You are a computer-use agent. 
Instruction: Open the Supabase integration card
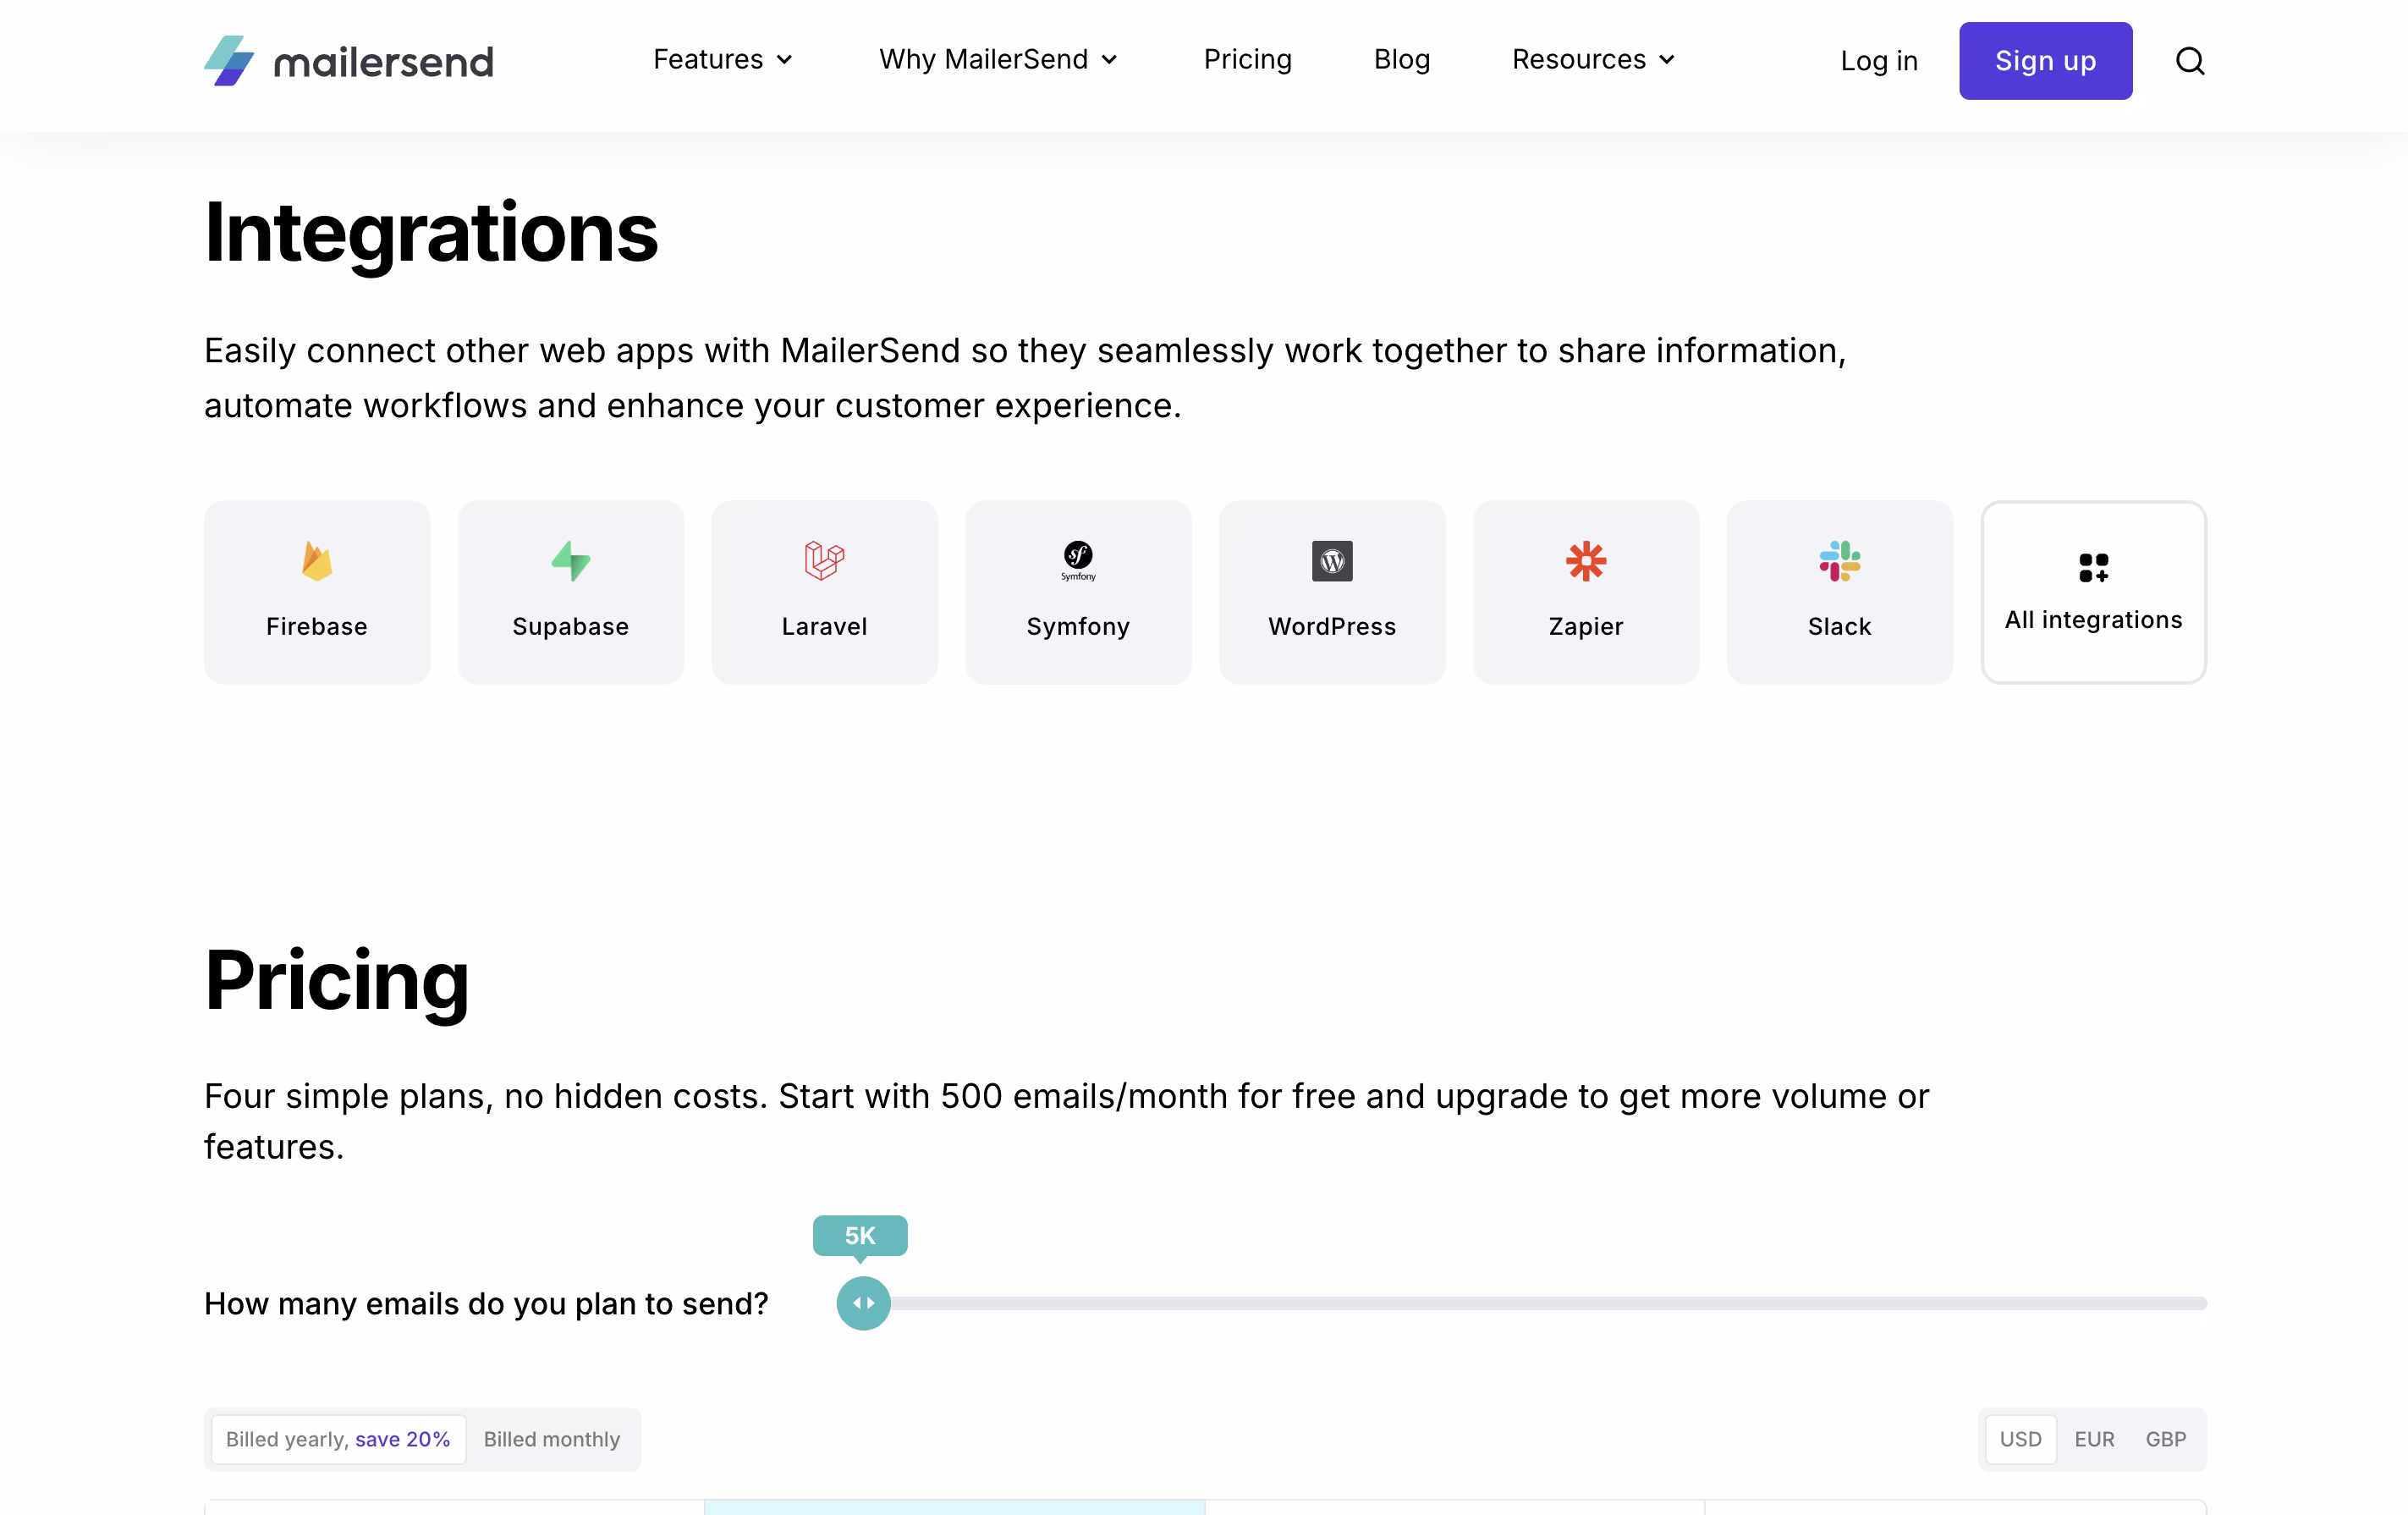tap(570, 592)
